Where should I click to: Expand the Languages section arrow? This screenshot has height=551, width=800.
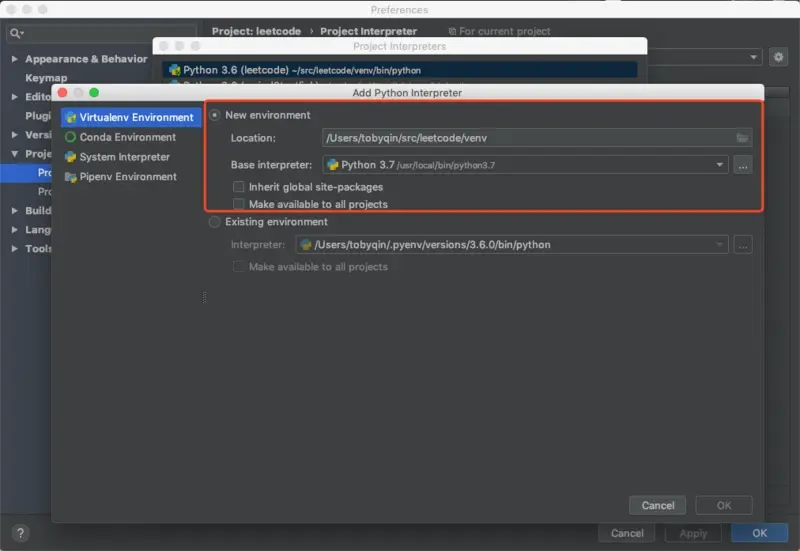(x=14, y=230)
